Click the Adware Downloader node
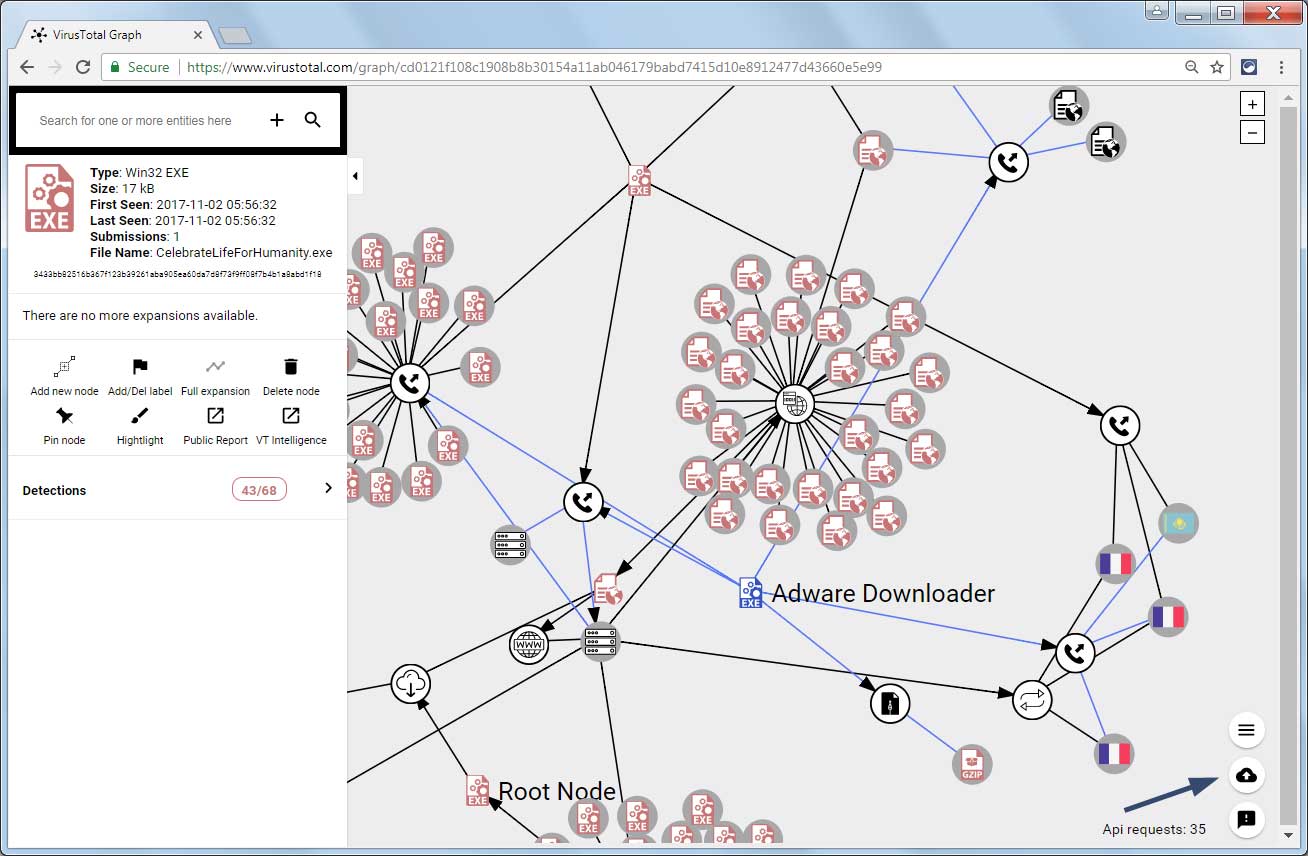This screenshot has width=1308, height=856. (749, 592)
